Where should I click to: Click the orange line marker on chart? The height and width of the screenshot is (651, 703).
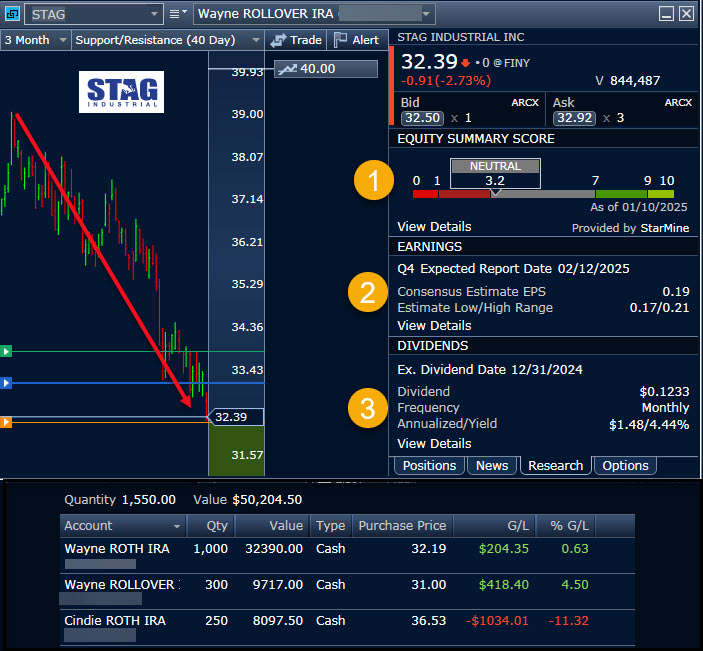pos(7,422)
